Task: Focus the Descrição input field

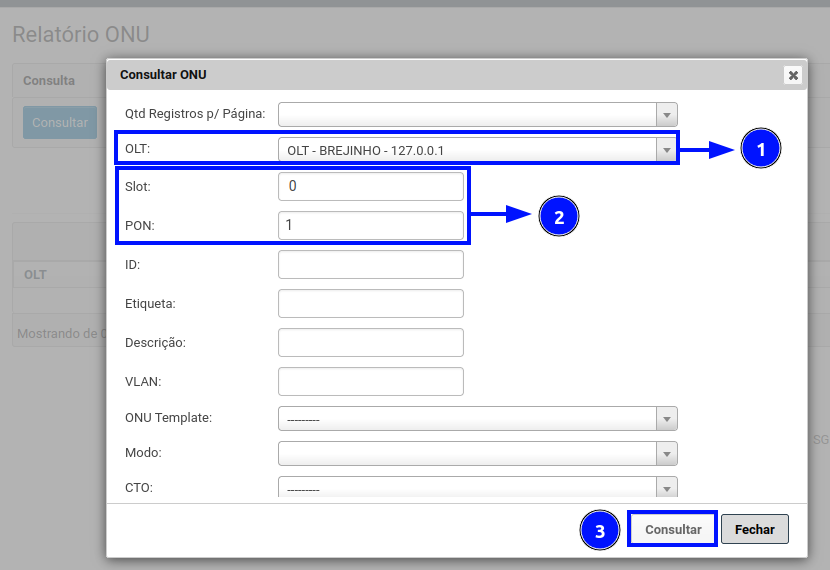Action: (371, 342)
